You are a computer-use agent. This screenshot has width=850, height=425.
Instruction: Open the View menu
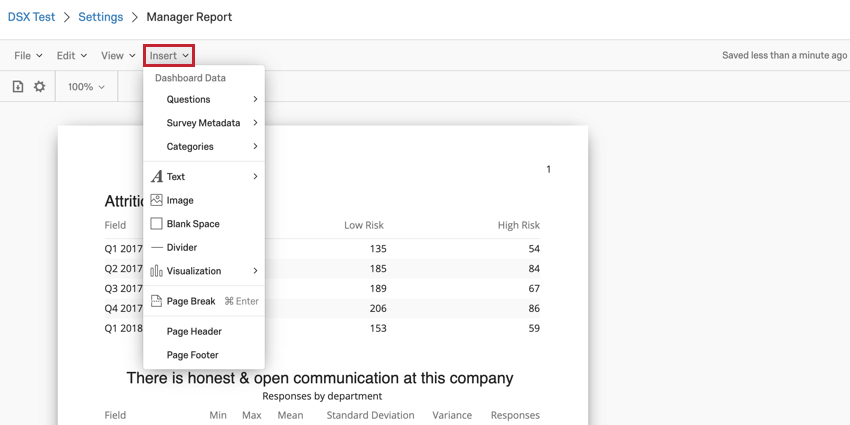tap(118, 56)
